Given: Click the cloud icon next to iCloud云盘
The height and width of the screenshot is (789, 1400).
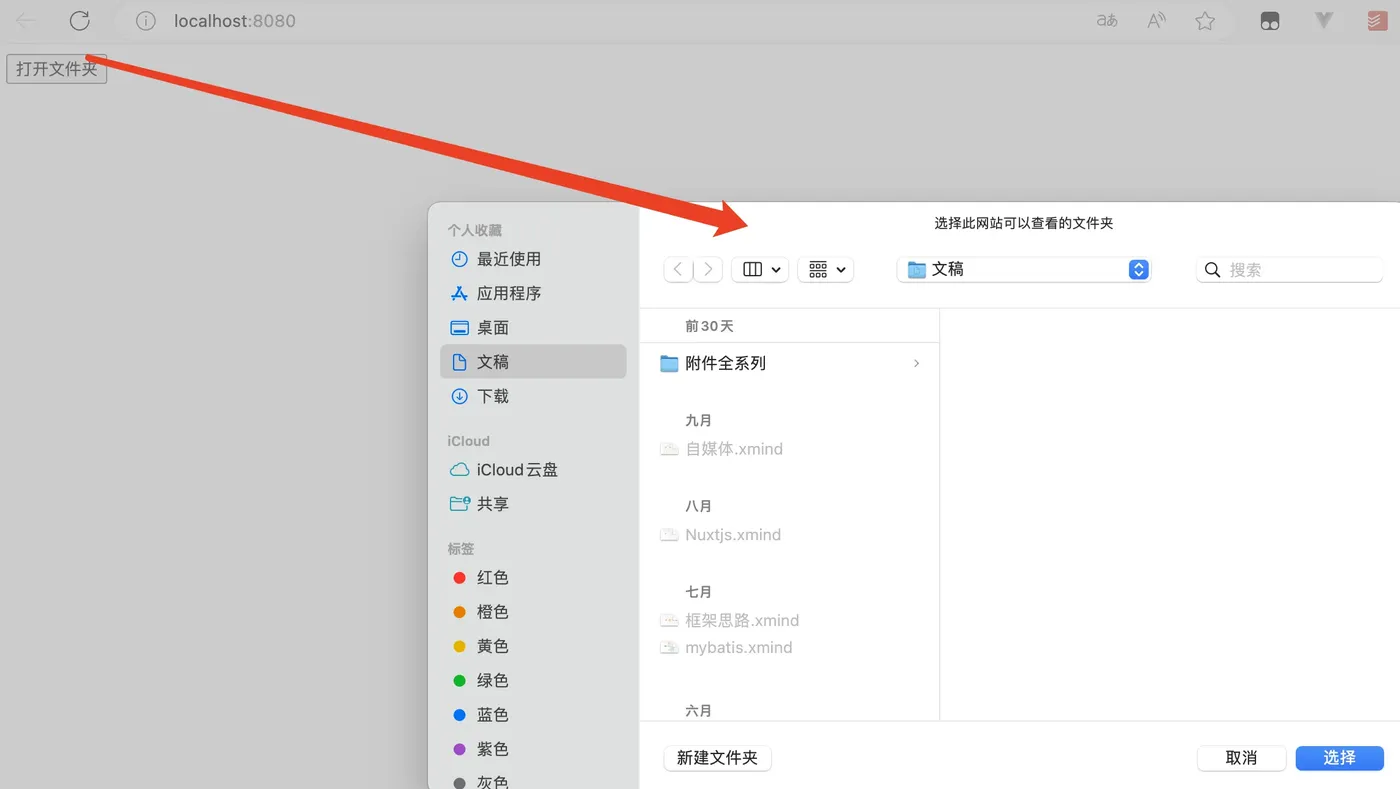Looking at the screenshot, I should click(459, 469).
